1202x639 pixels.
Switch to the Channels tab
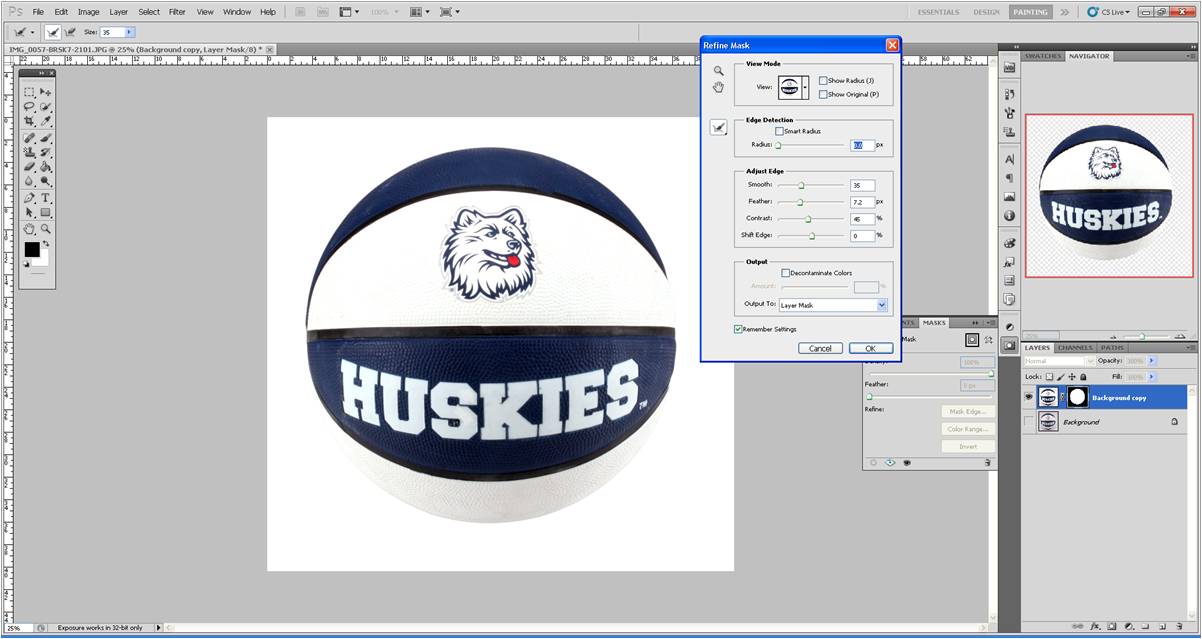click(1075, 348)
